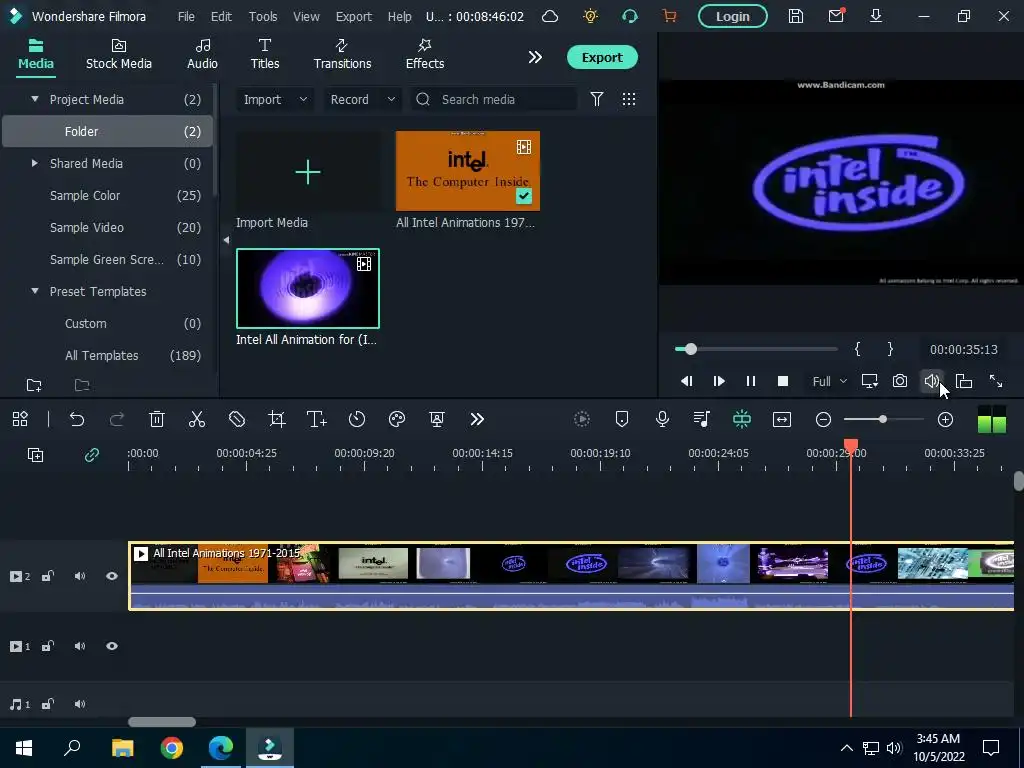Image resolution: width=1024 pixels, height=768 pixels.
Task: Zoom in timeline with plus
Action: tap(945, 419)
